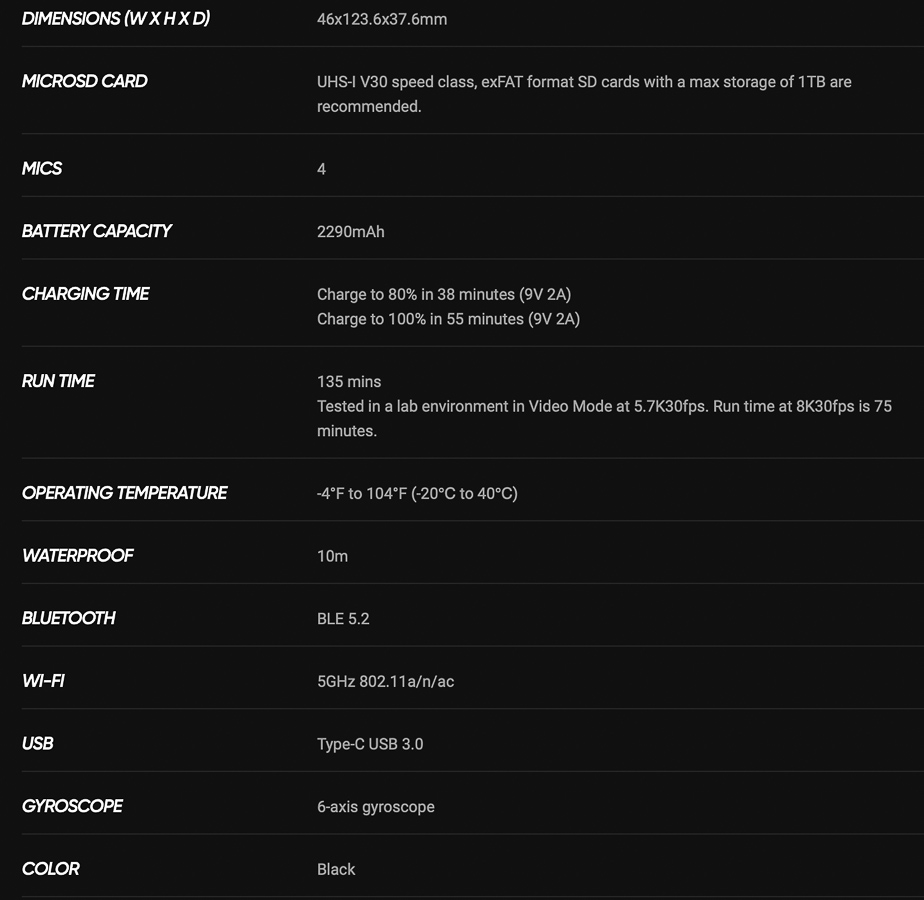Select the -4°F to 104°F temperature range
Viewport: 924px width, 900px height.
(417, 493)
